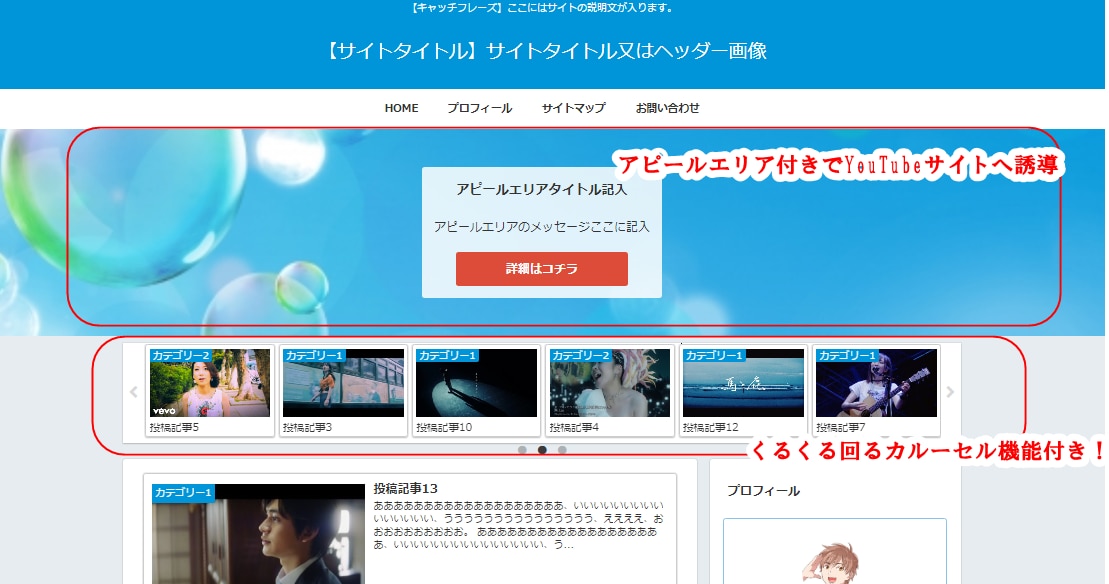1109x584 pixels.
Task: Click the profile avatar illustration in sidebar
Action: point(832,563)
